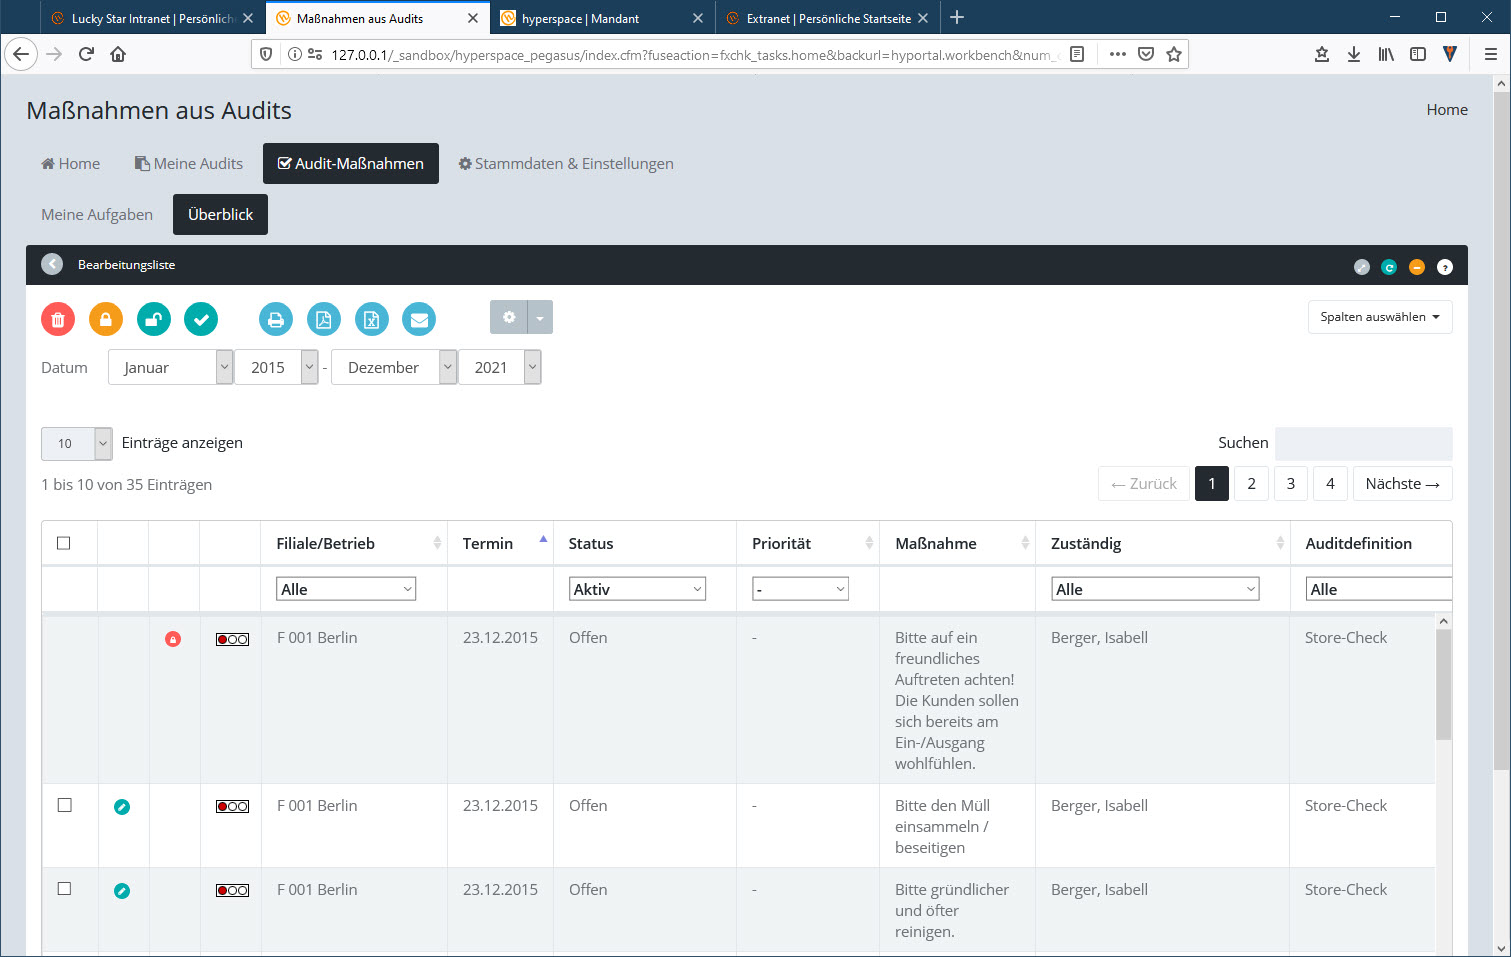Open the 'Stammdaten & Einstellungen' tab

click(566, 164)
